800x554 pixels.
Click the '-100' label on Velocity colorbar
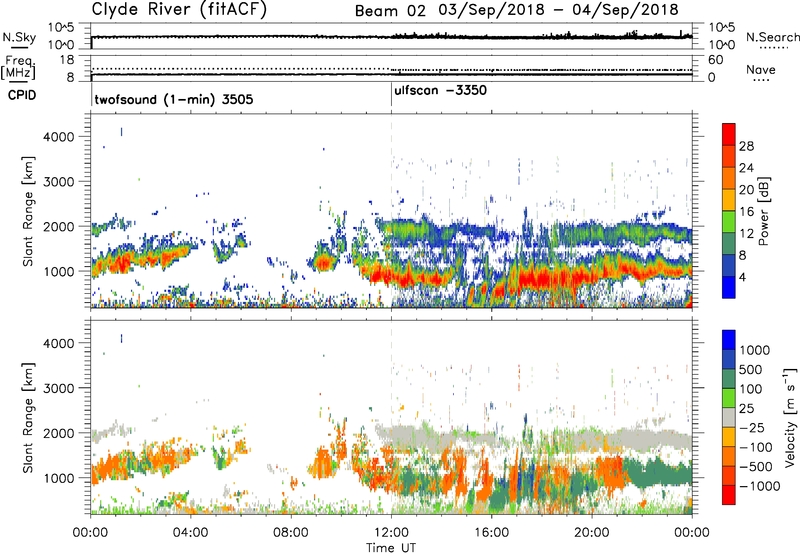(x=756, y=447)
